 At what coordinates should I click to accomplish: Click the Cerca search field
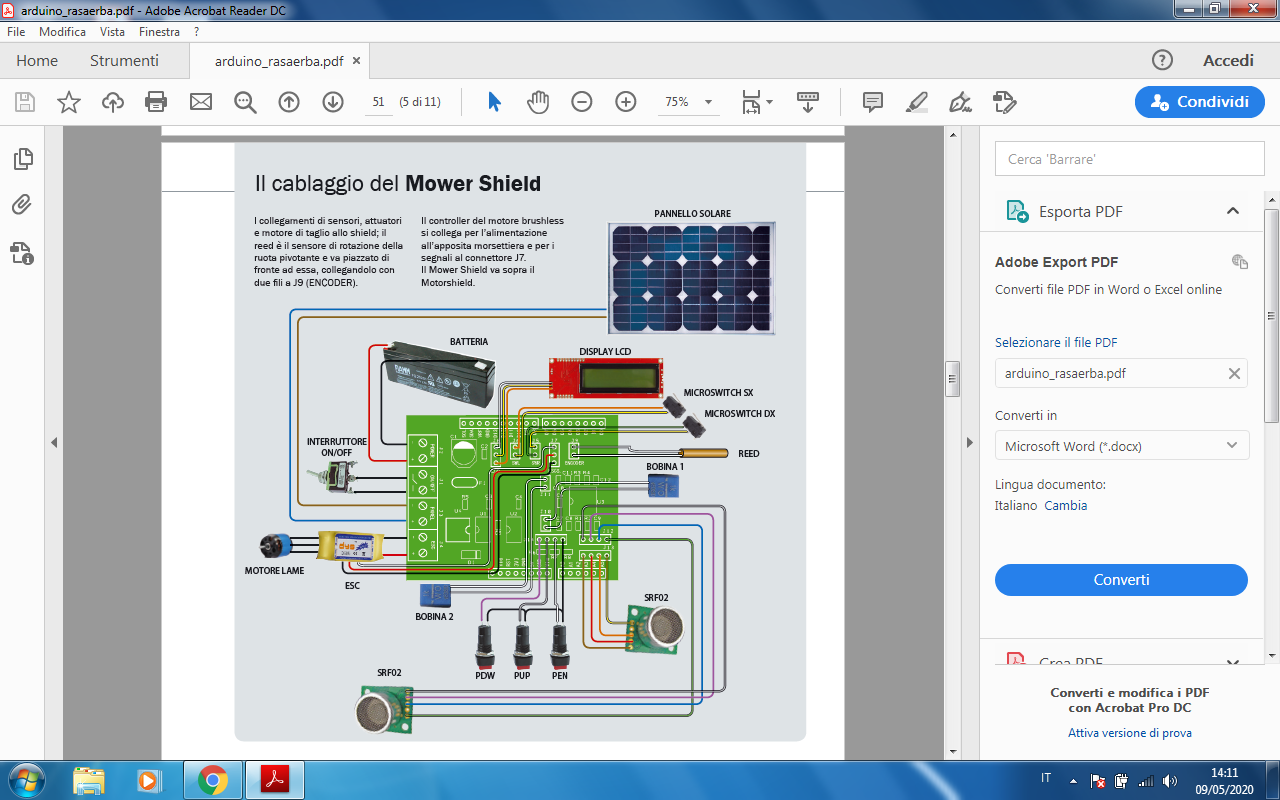coord(1129,159)
